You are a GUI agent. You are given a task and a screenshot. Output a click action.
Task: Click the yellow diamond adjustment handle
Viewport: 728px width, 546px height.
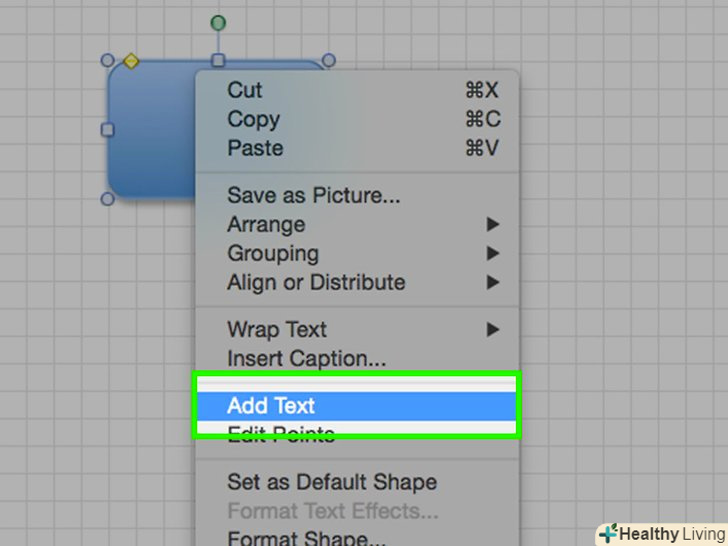(x=131, y=62)
